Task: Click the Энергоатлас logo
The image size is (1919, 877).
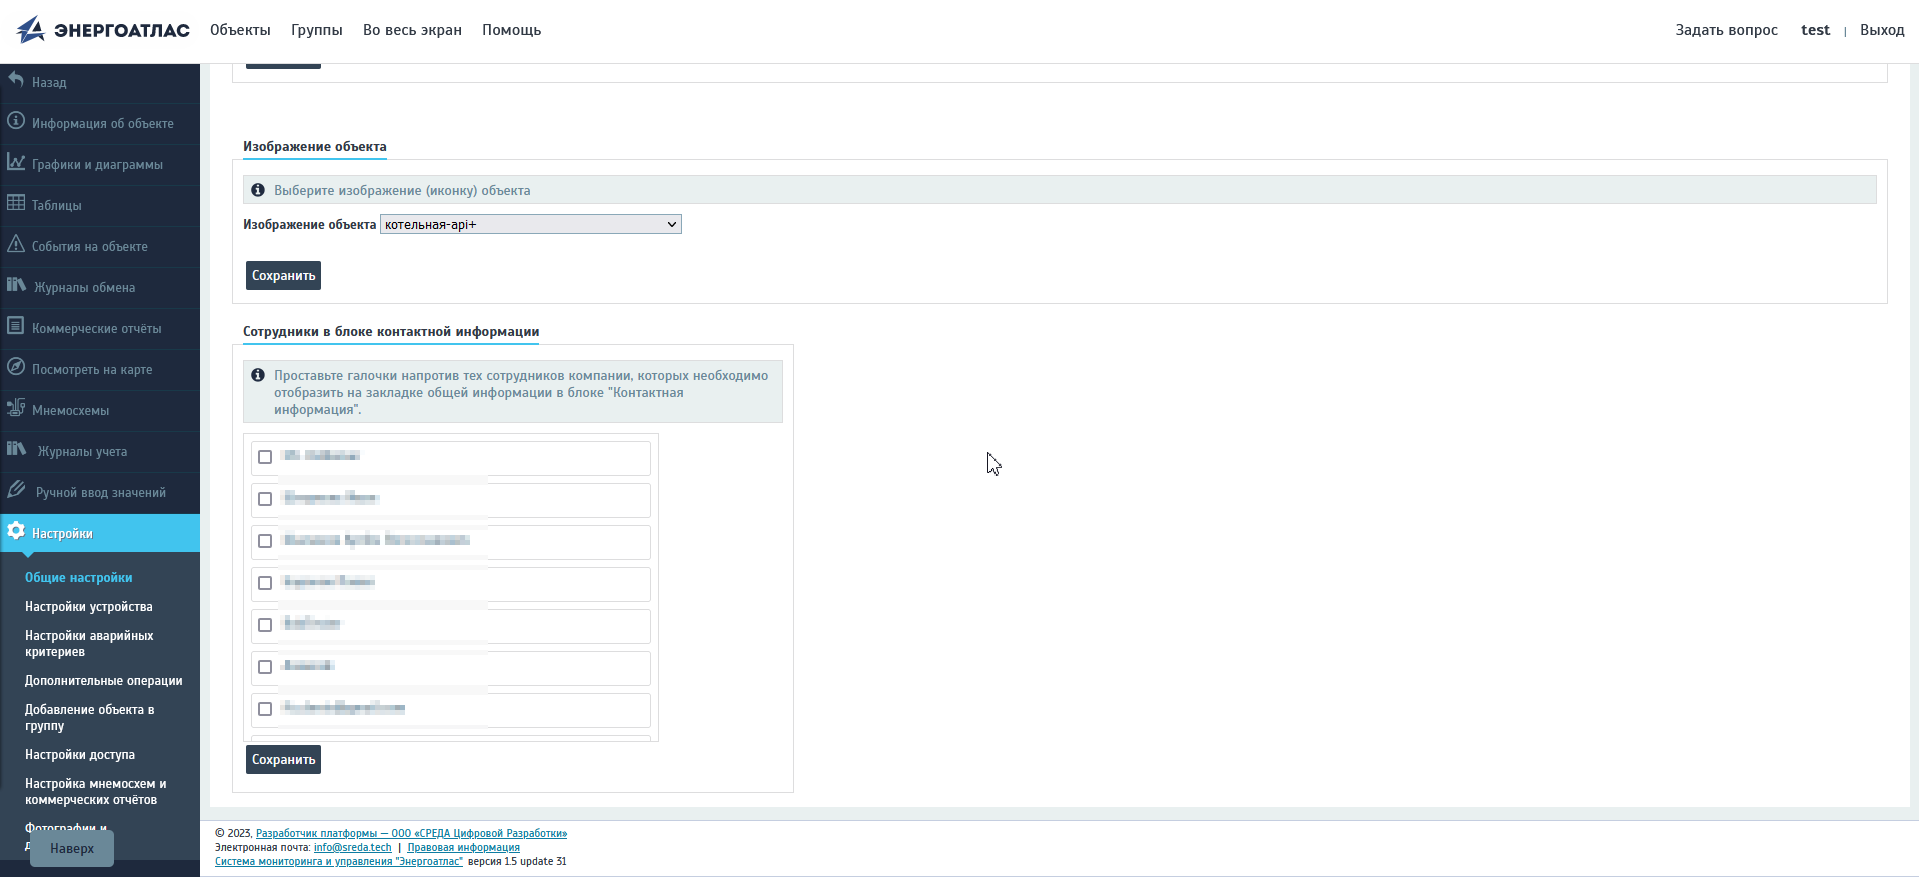Action: [x=103, y=30]
